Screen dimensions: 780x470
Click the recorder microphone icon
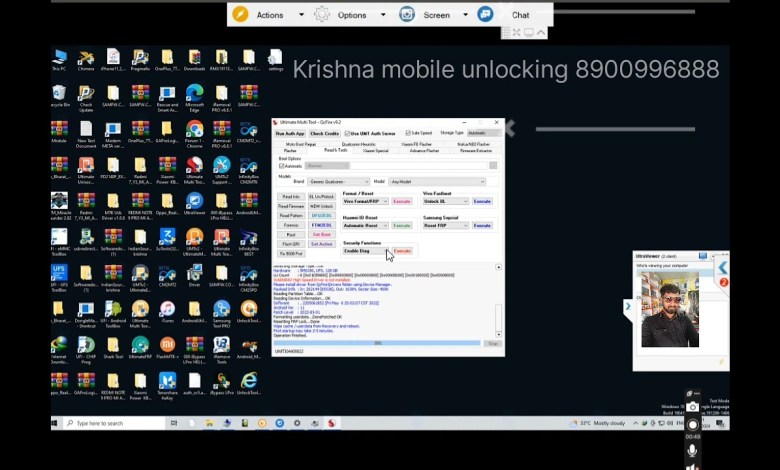pyautogui.click(x=692, y=451)
